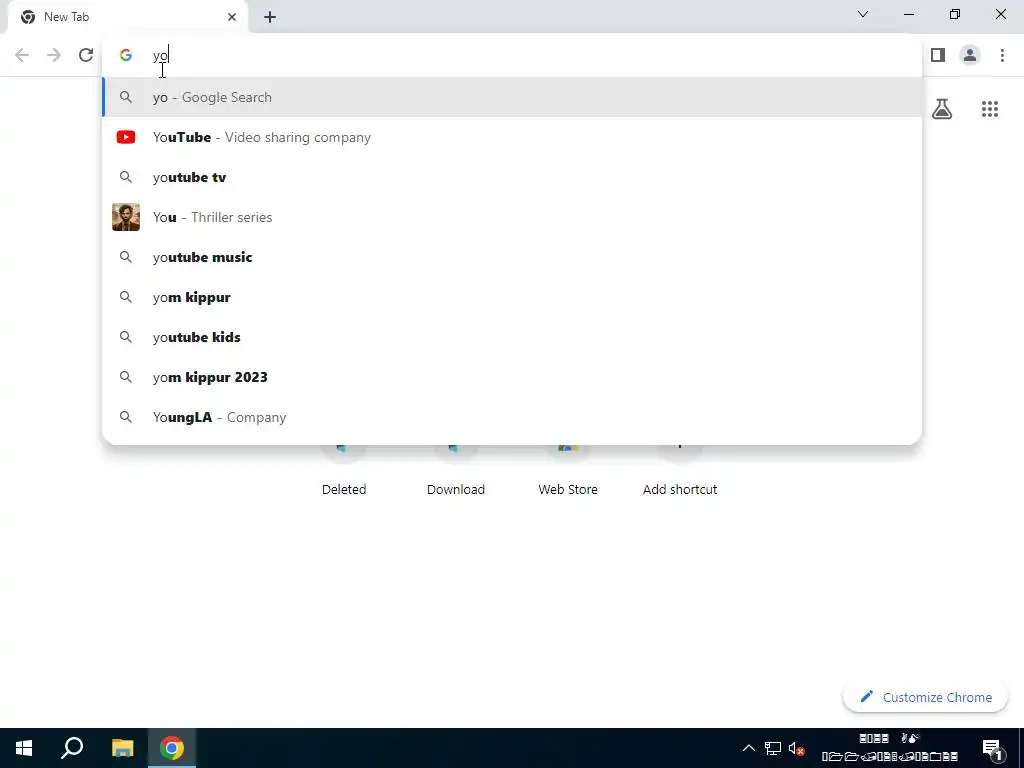Open the Chrome three-dot menu
The width and height of the screenshot is (1024, 768).
(1002, 56)
